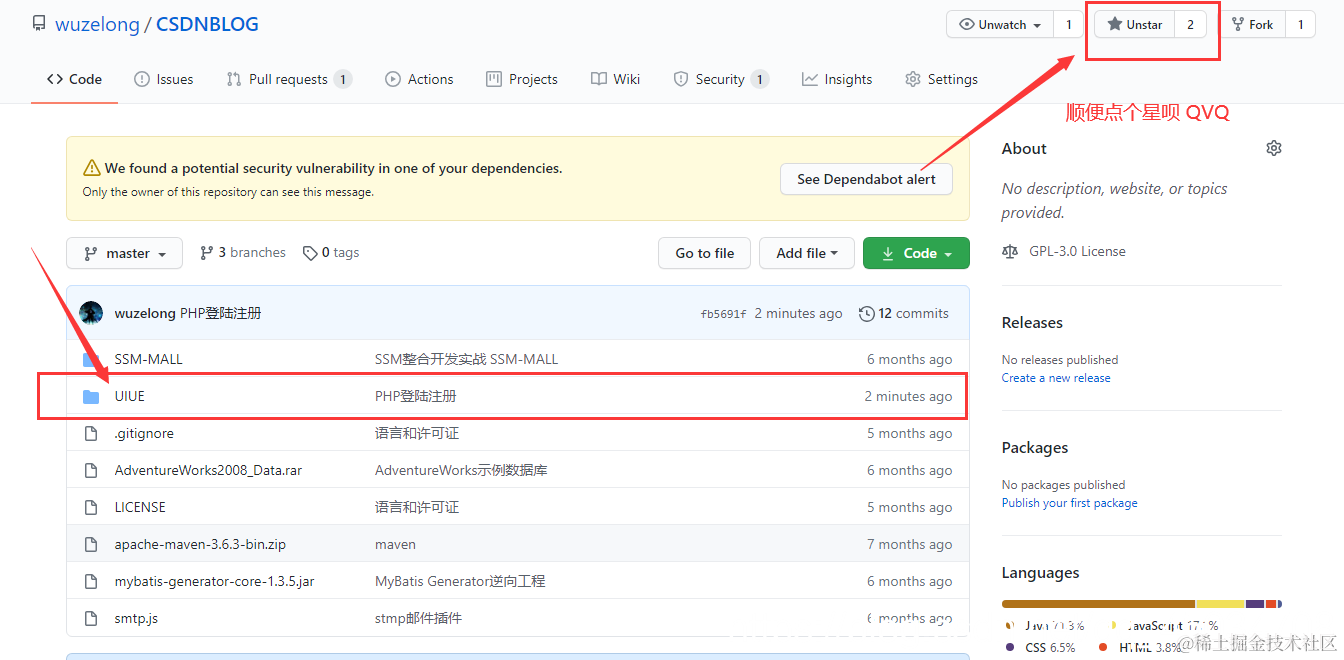
Task: Click Publish your first package link
Action: pyautogui.click(x=1070, y=503)
